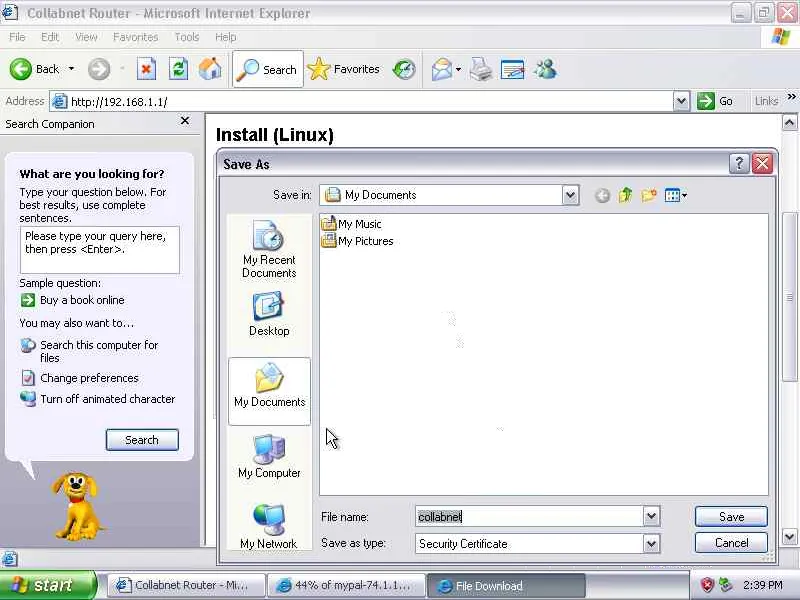
Task: Click the Back arrow icon in IE toolbar
Action: point(20,69)
